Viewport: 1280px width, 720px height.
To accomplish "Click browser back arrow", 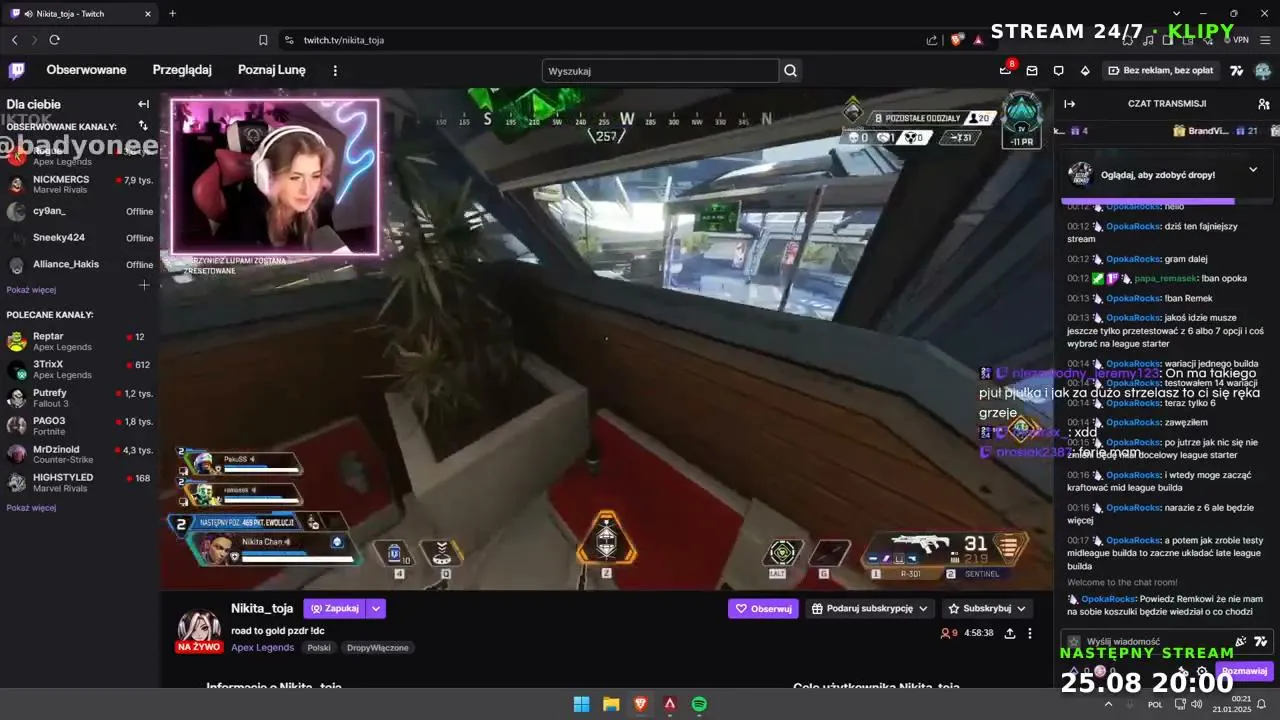I will (14, 40).
